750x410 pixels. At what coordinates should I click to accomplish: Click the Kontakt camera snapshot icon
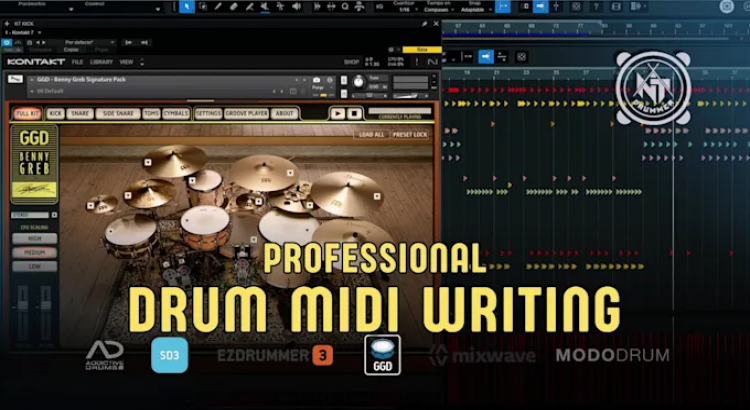click(317, 80)
